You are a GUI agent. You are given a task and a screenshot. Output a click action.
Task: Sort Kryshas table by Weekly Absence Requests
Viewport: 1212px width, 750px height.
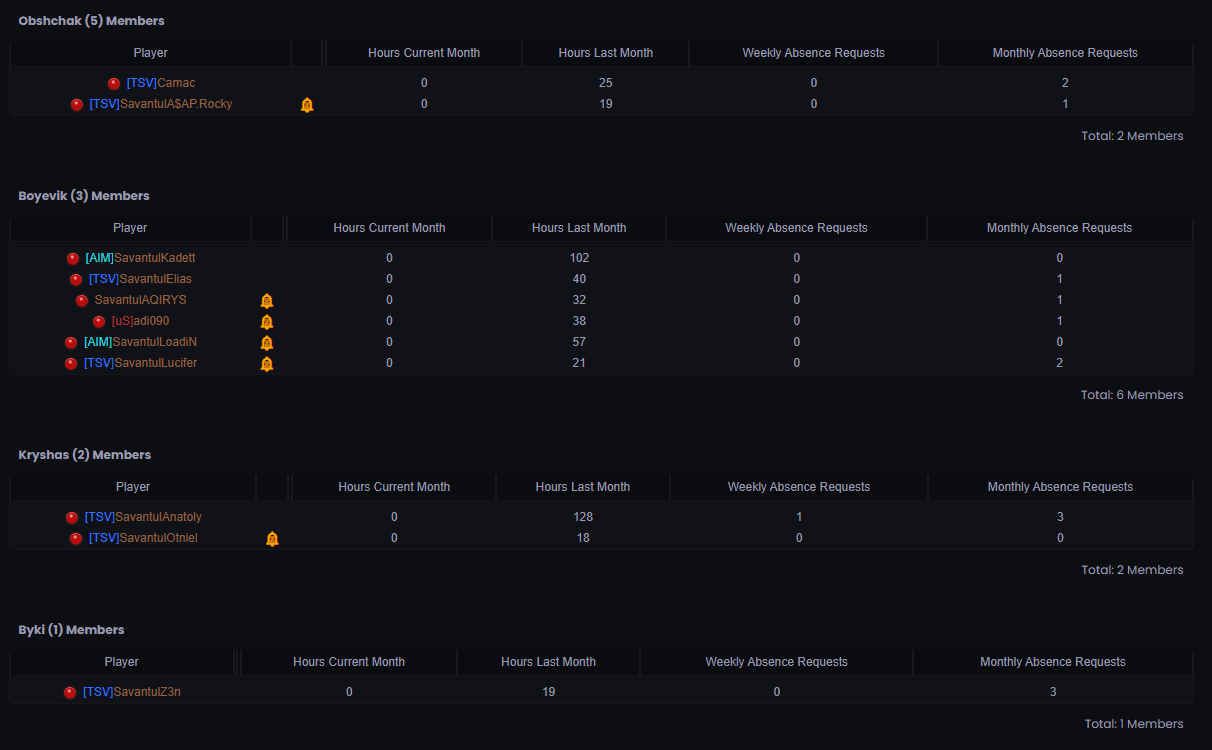point(798,487)
